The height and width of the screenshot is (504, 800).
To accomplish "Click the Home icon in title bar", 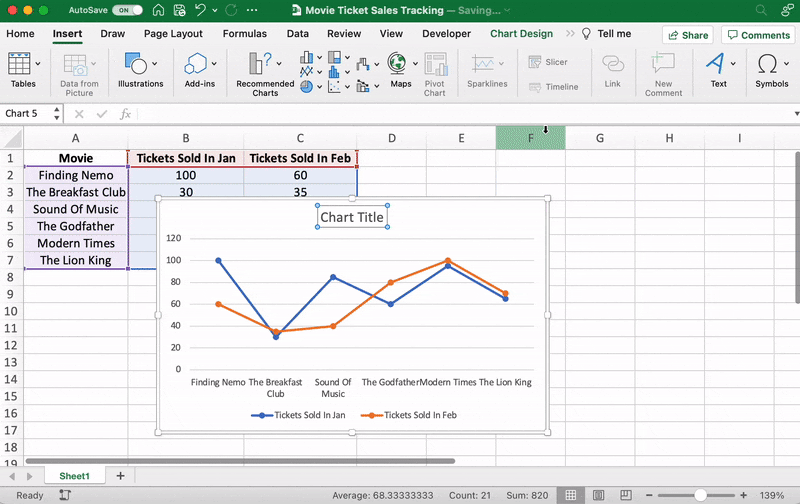I will point(160,10).
